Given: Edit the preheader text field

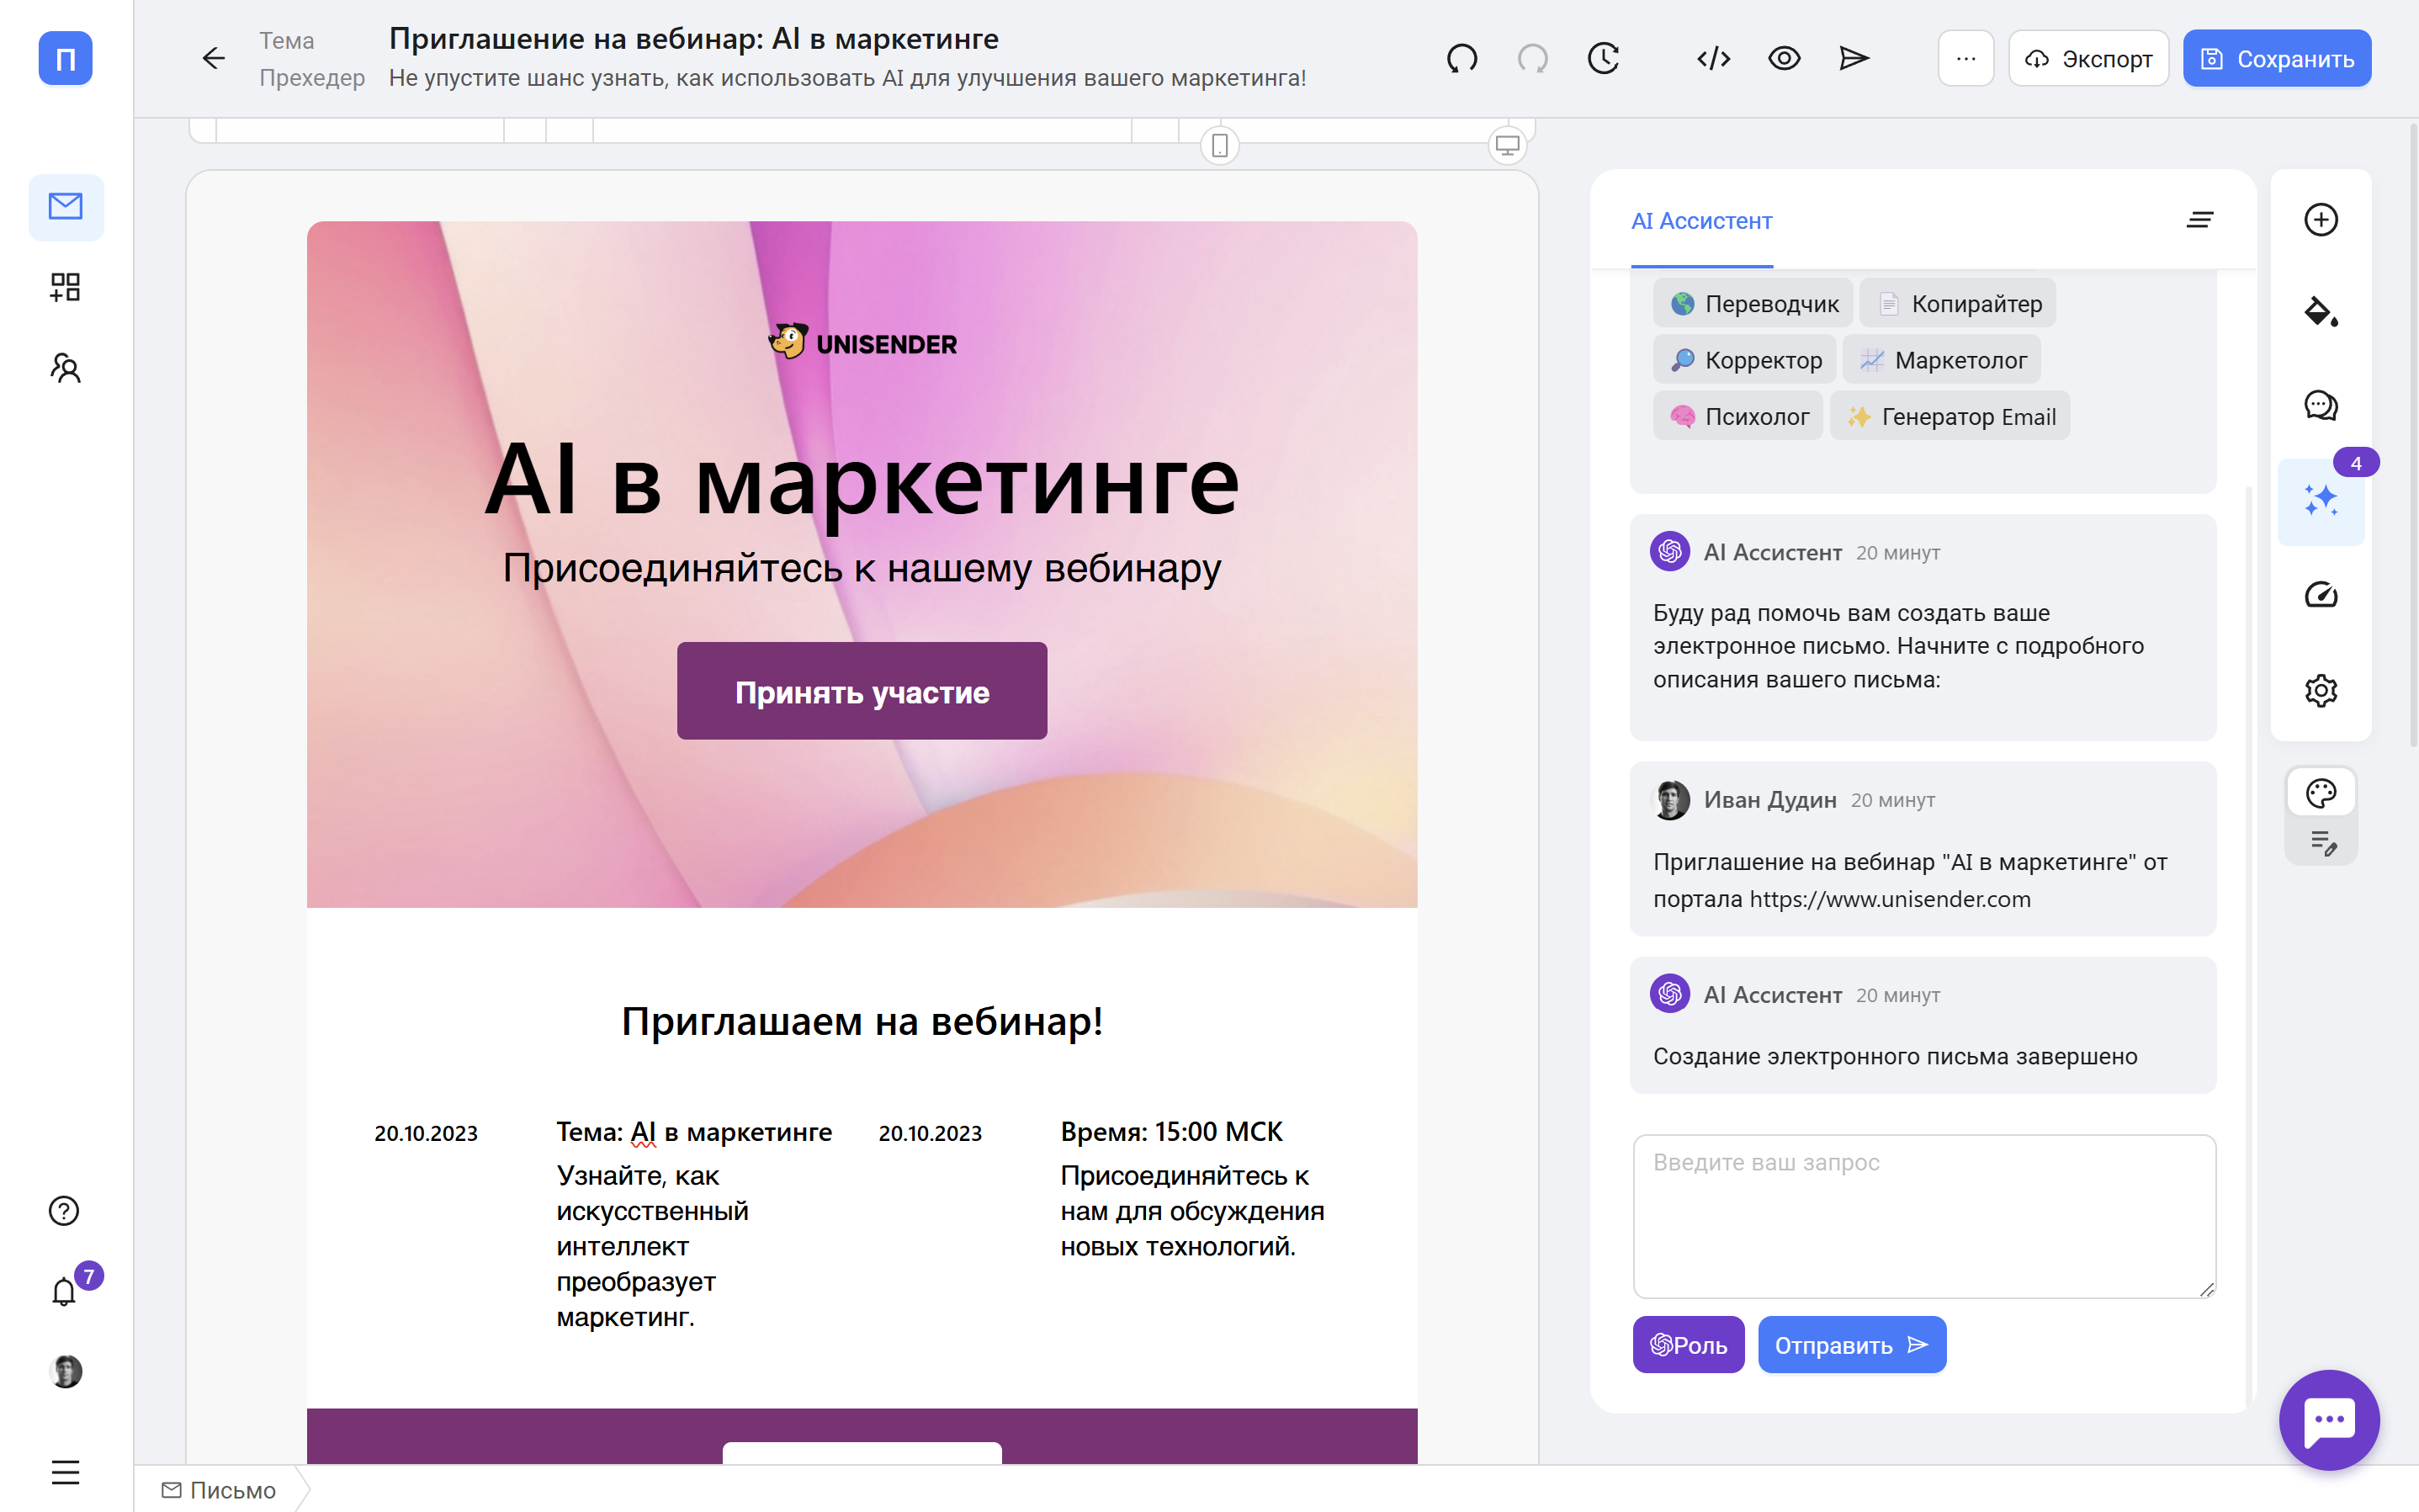Looking at the screenshot, I should point(847,78).
